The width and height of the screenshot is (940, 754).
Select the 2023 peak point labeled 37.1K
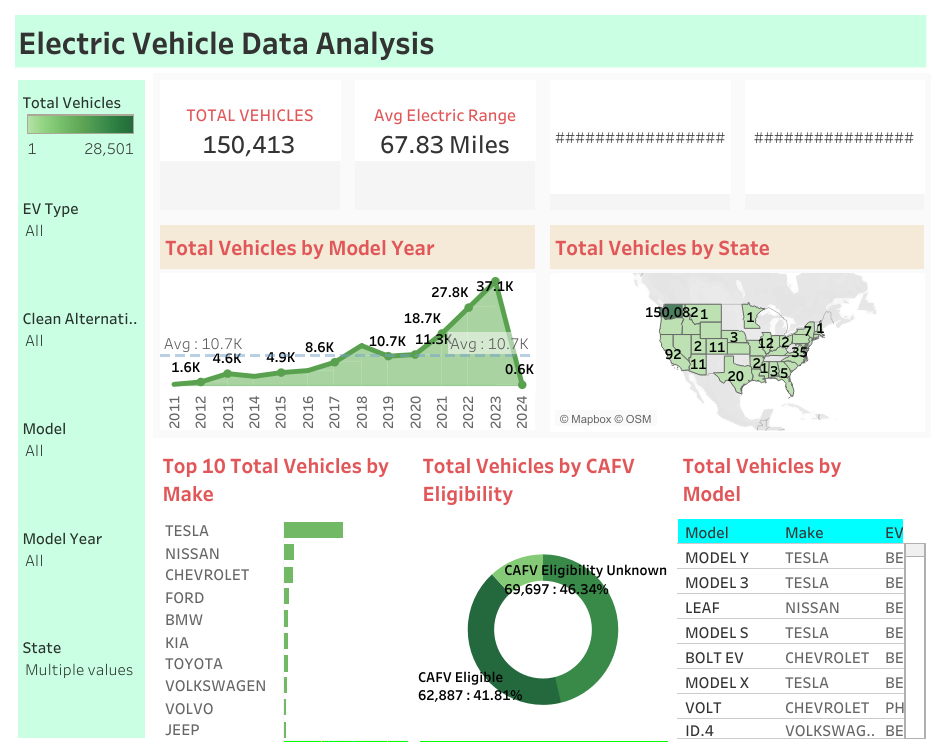coord(495,283)
